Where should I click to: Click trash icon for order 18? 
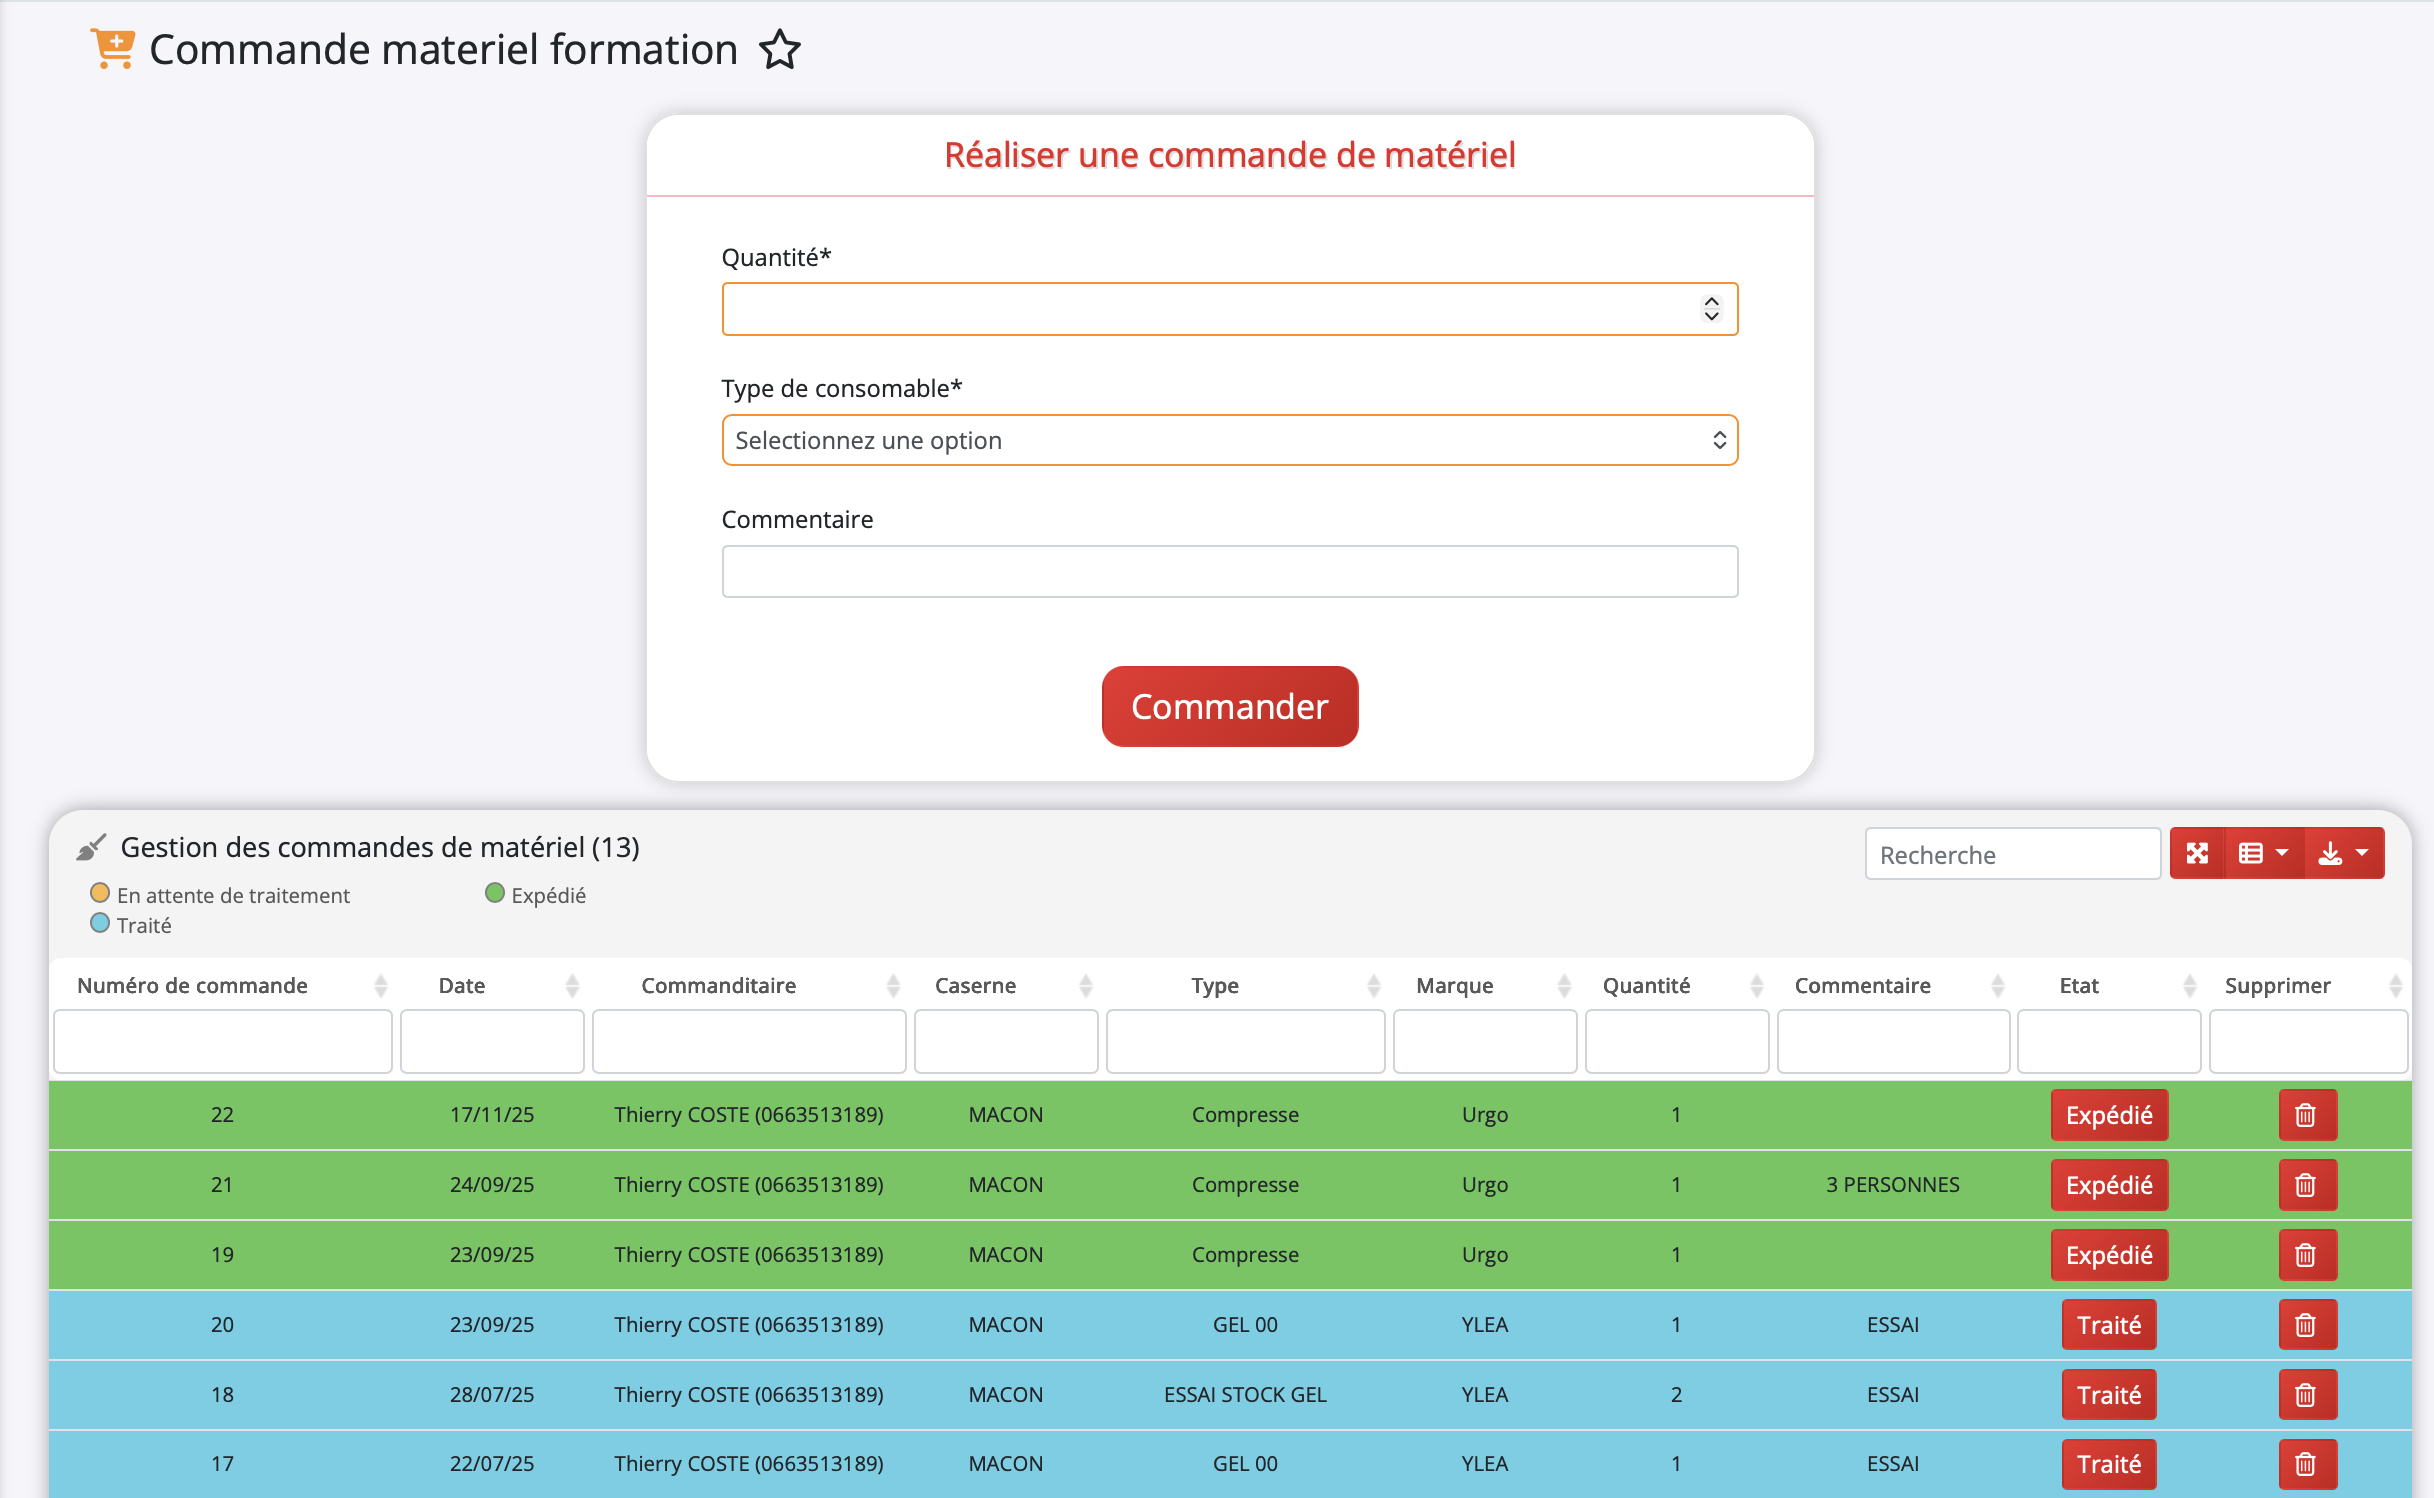(2306, 1395)
